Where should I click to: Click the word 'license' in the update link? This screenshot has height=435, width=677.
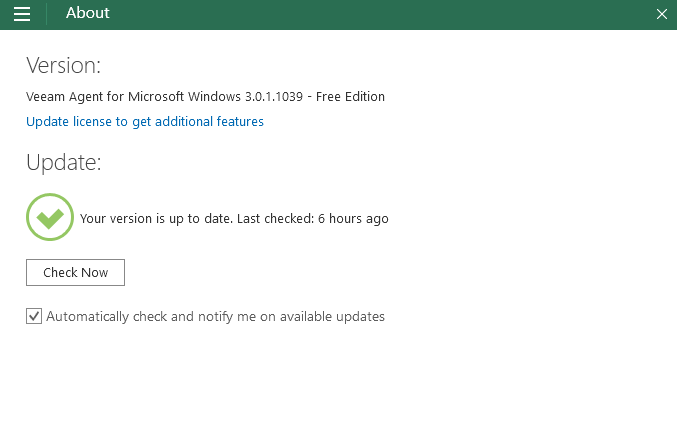pos(93,122)
